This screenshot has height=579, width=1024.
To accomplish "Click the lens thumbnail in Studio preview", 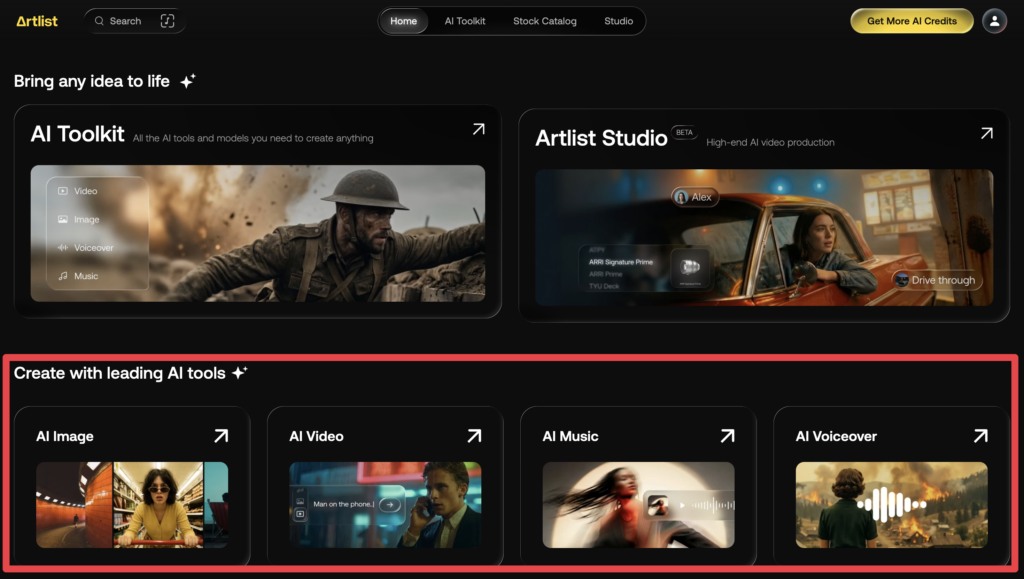I will (x=690, y=267).
